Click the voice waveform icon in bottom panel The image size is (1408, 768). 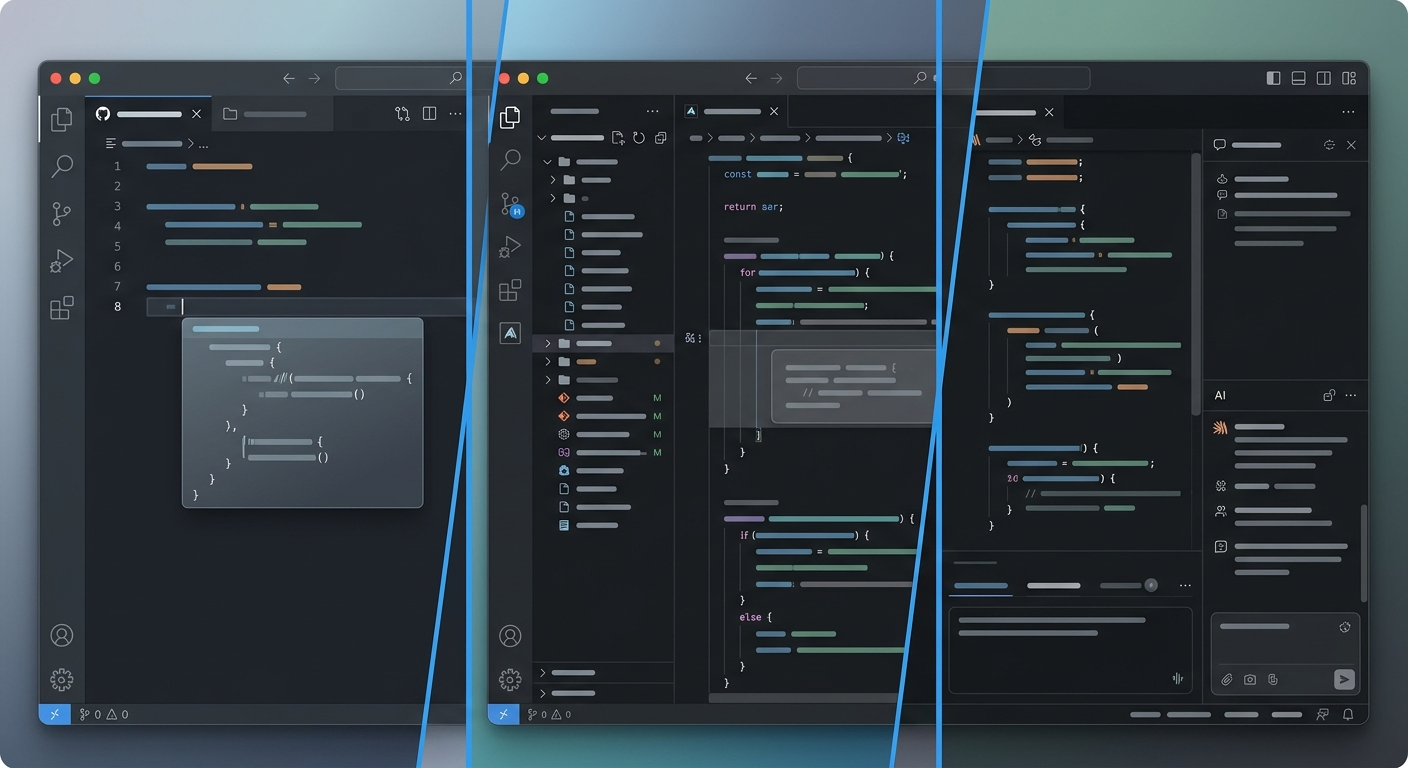[x=1178, y=679]
